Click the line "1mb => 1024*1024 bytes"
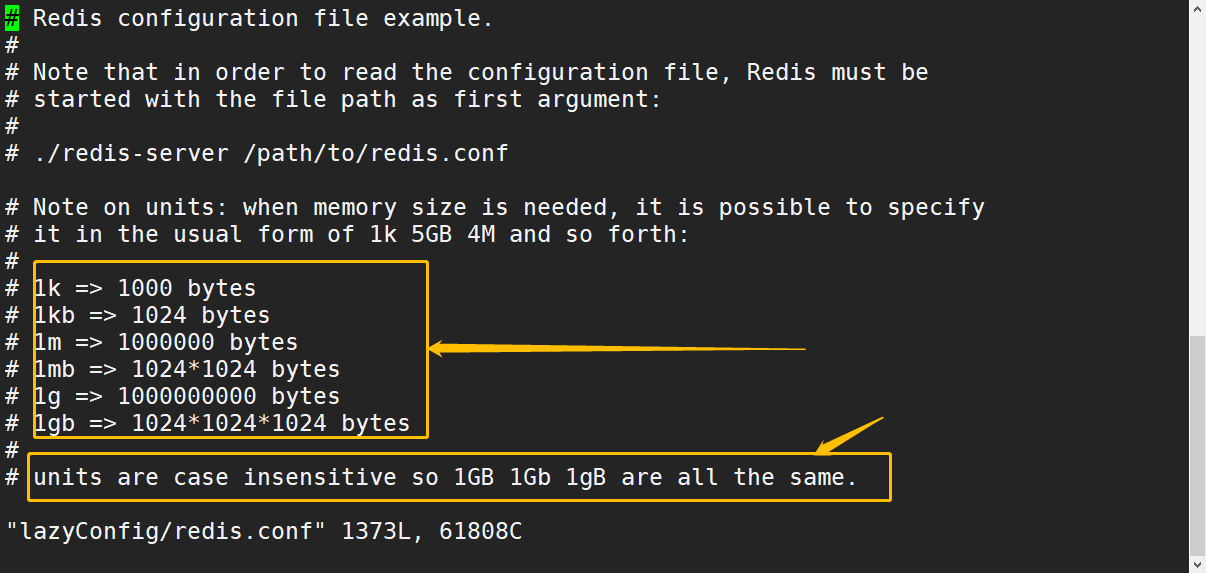The width and height of the screenshot is (1206, 573). (187, 369)
